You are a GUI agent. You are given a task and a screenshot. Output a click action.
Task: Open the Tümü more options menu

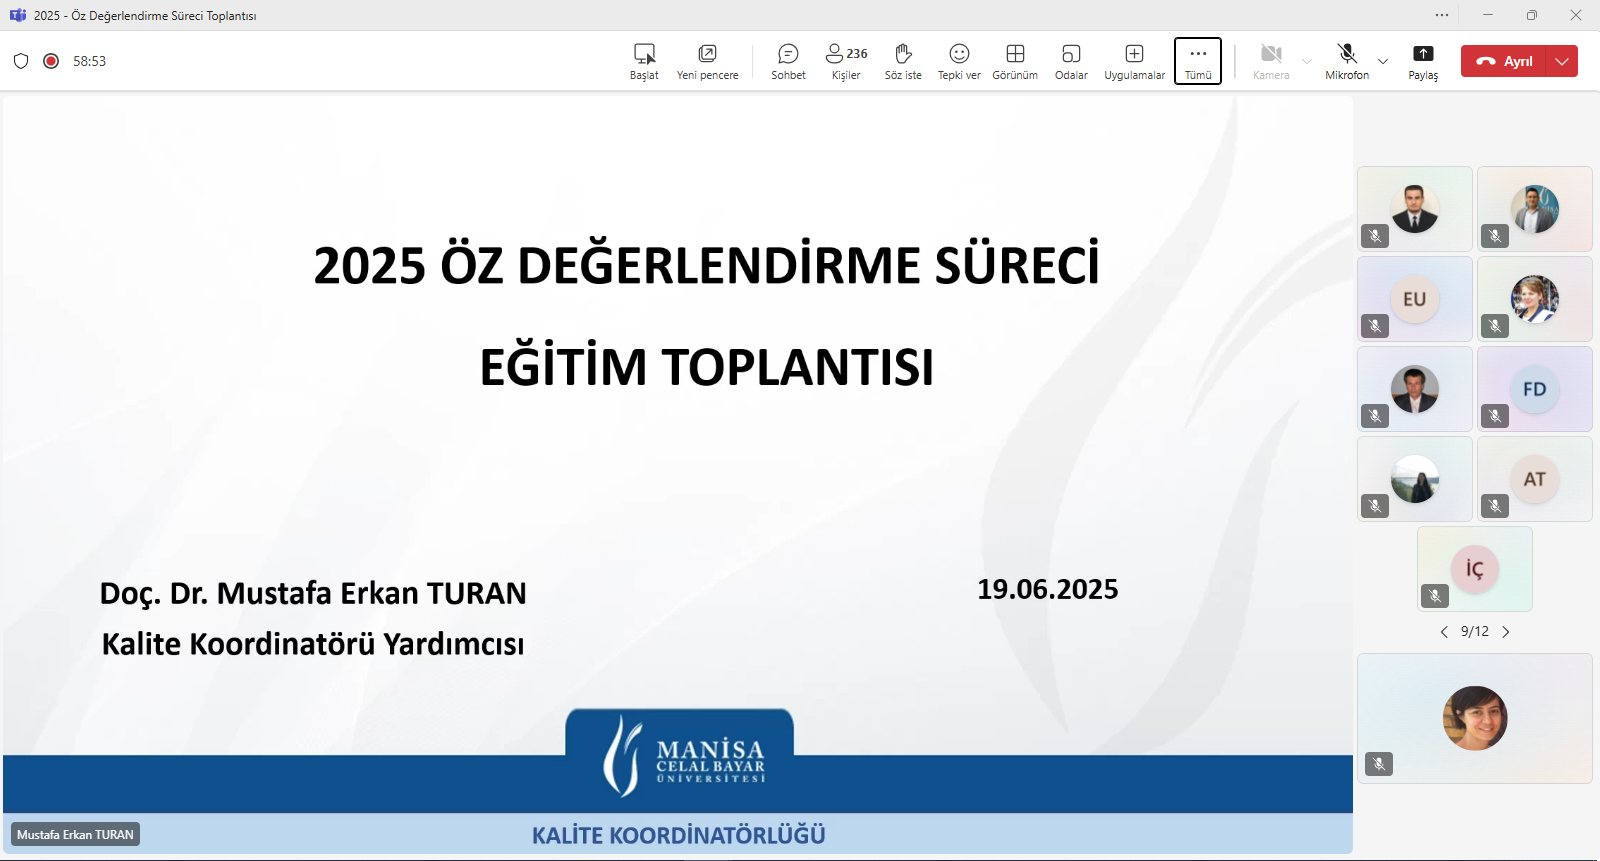click(x=1198, y=61)
